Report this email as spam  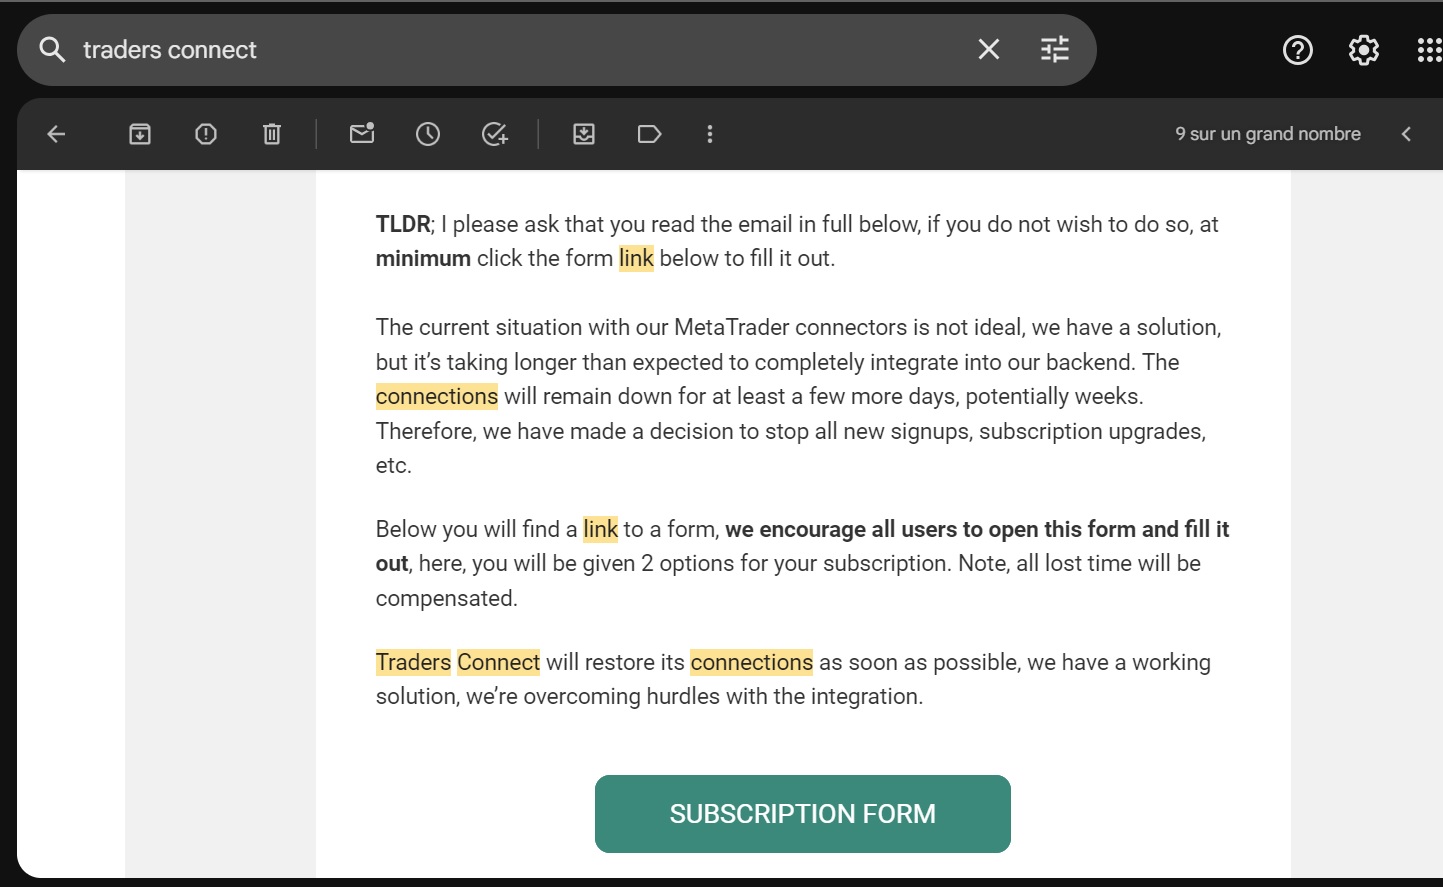[x=206, y=134]
